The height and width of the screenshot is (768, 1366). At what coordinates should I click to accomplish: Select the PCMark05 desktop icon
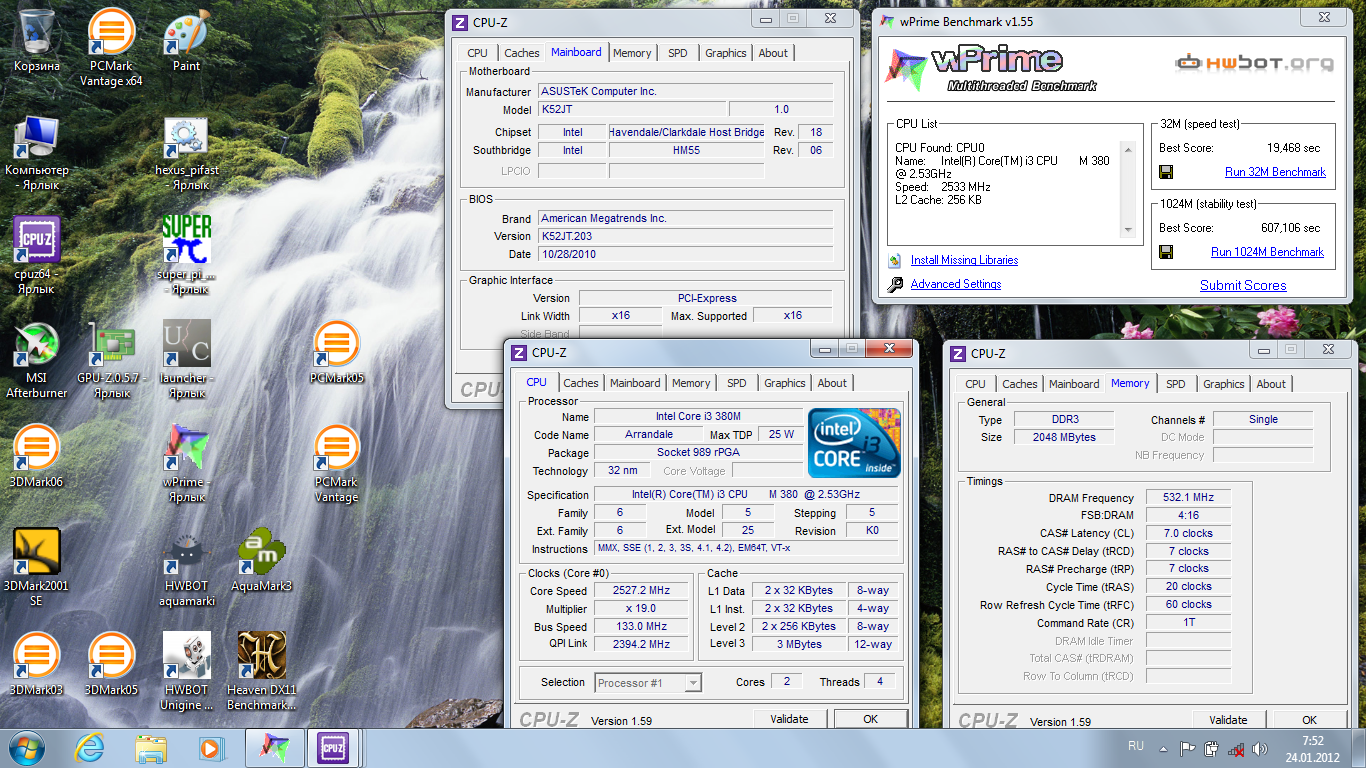tap(337, 353)
